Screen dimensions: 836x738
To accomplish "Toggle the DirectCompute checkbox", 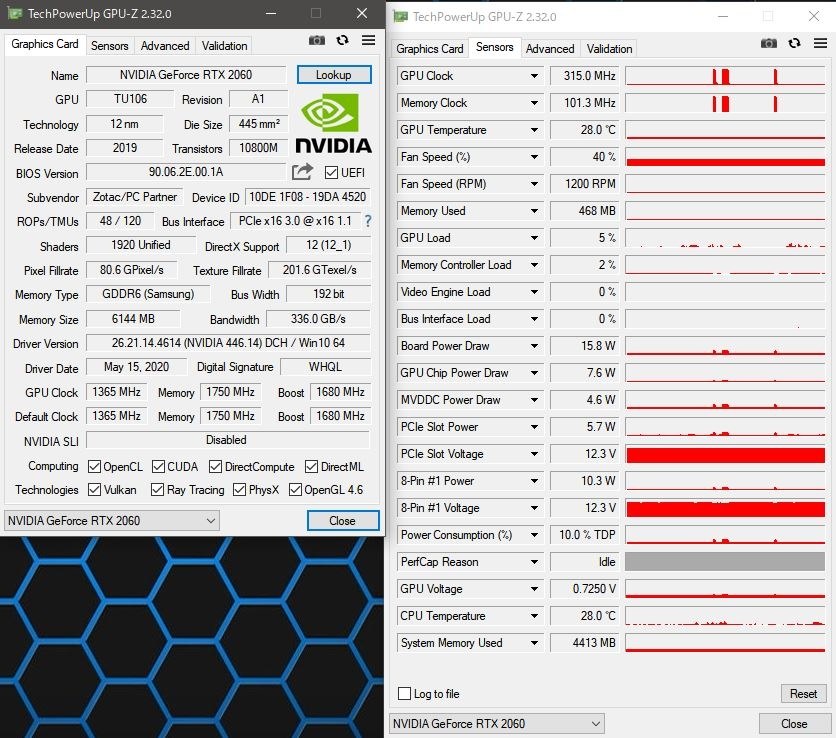I will coord(215,467).
